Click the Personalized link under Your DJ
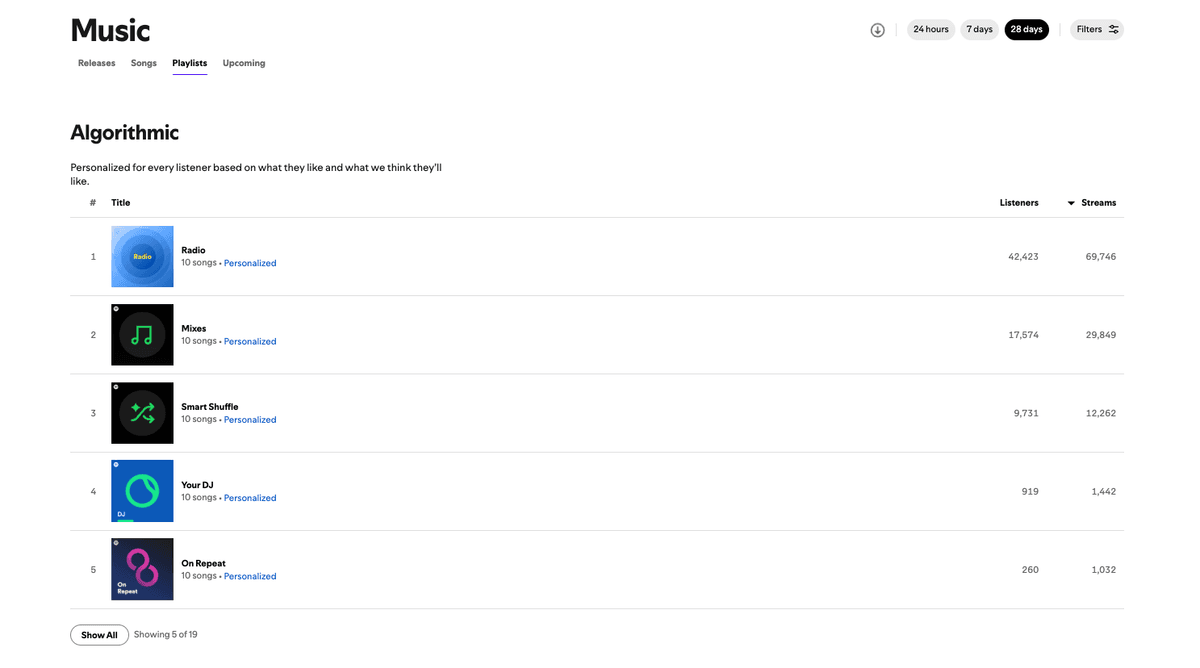Image resolution: width=1200 pixels, height=668 pixels. pos(250,498)
